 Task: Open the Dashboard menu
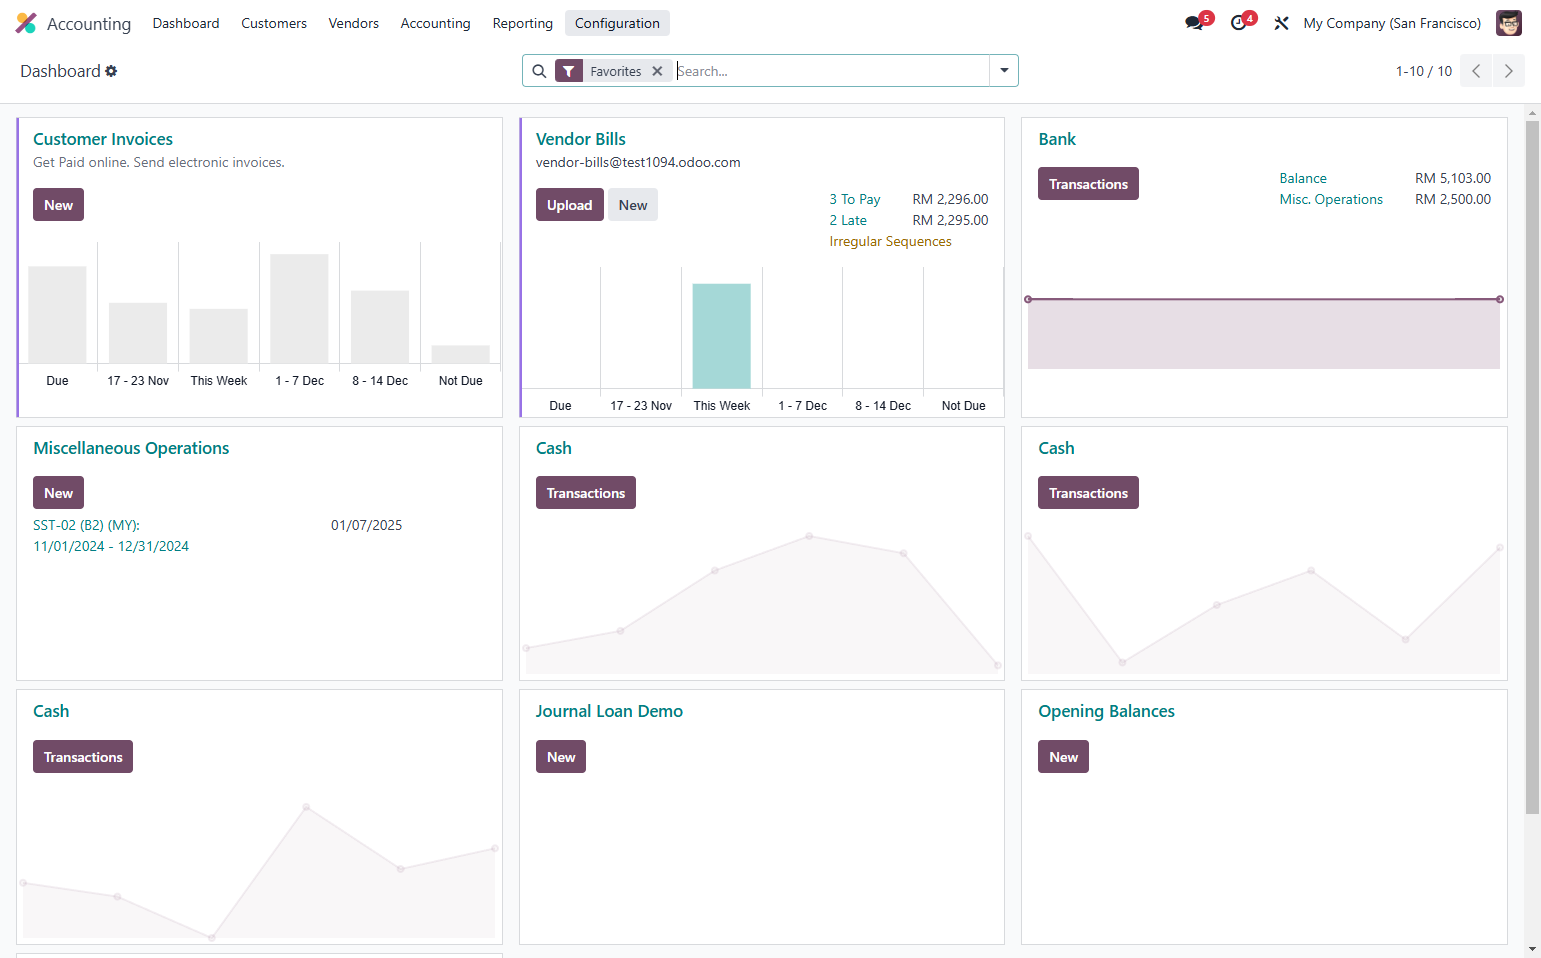tap(186, 23)
